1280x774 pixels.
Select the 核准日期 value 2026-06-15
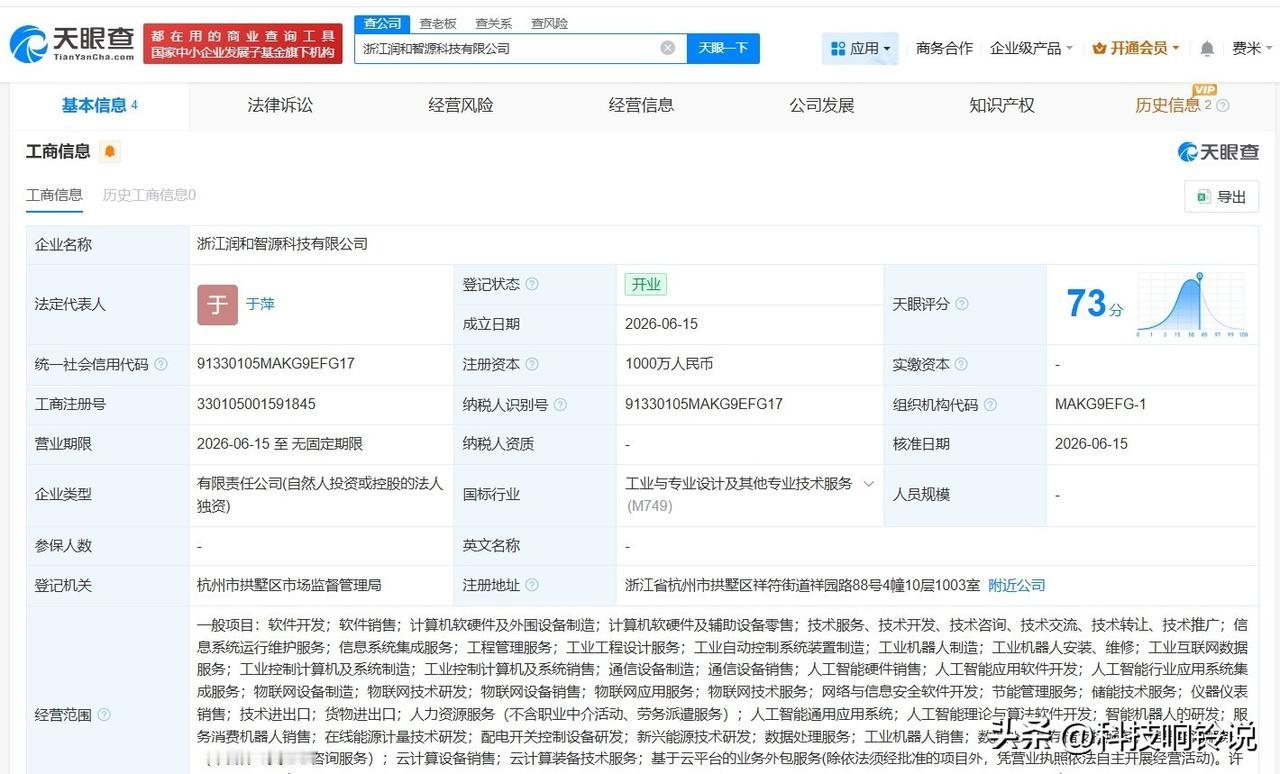[1091, 444]
